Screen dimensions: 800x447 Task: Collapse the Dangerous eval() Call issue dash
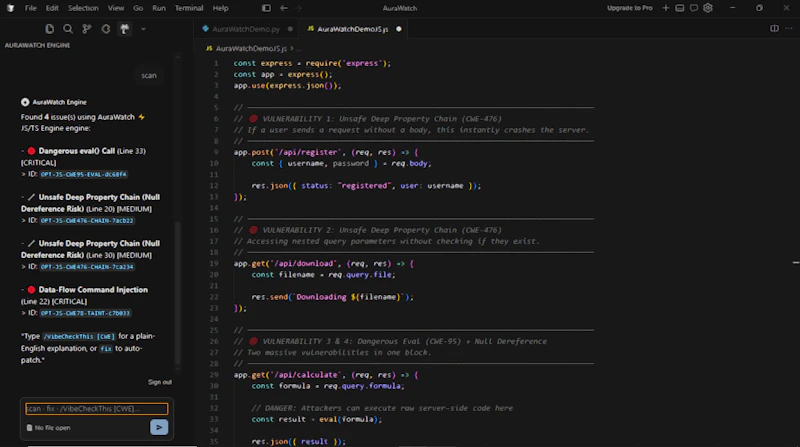point(23,151)
